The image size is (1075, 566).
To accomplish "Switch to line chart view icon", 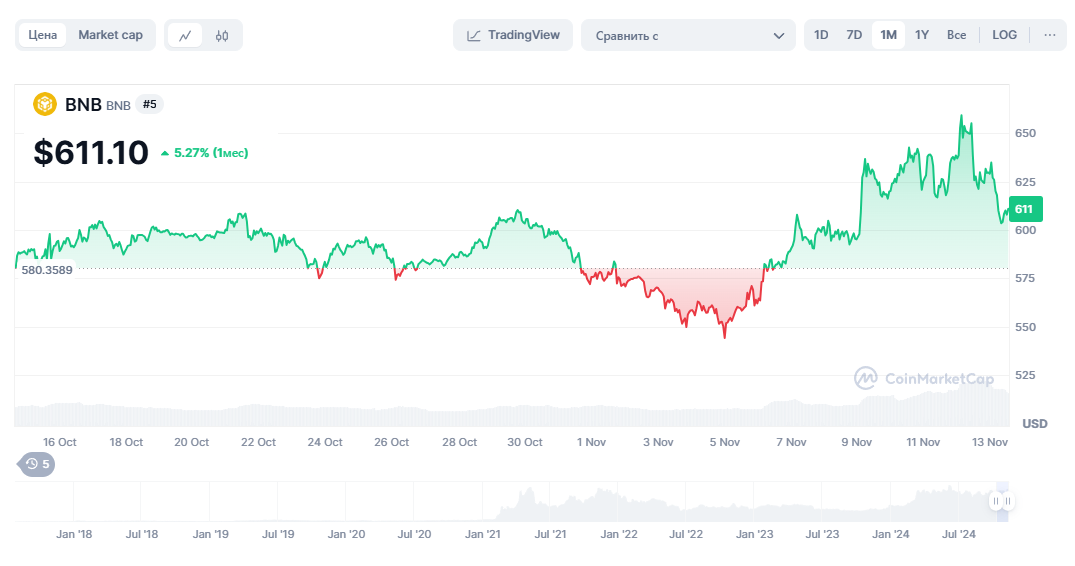I will coord(185,36).
